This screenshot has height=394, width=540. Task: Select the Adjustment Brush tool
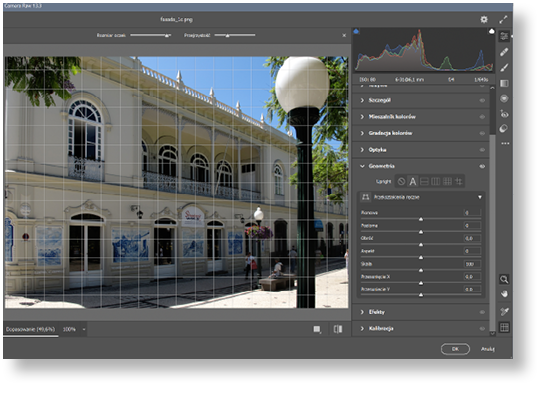[504, 68]
